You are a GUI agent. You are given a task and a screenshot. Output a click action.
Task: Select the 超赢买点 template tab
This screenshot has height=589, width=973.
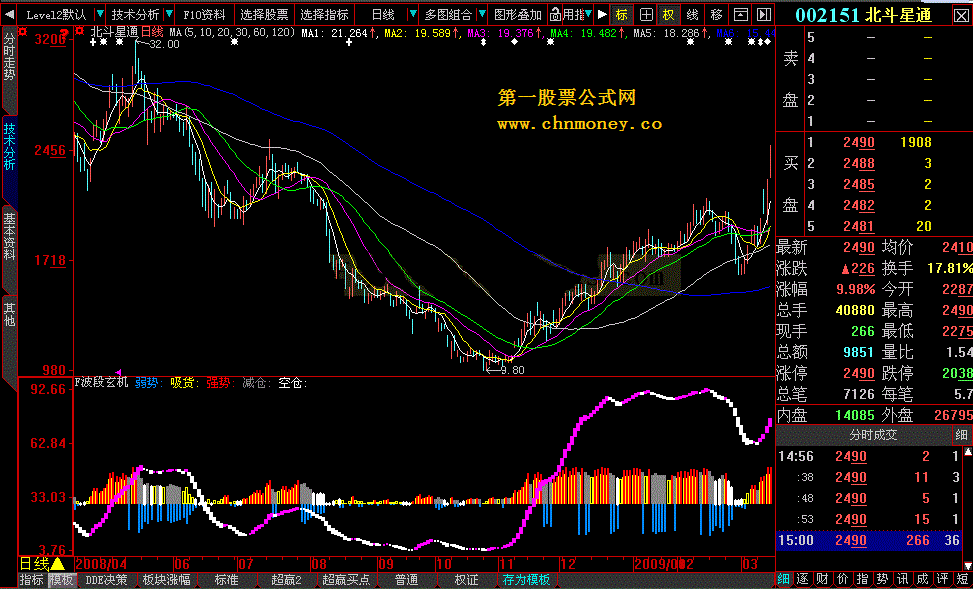[x=346, y=580]
